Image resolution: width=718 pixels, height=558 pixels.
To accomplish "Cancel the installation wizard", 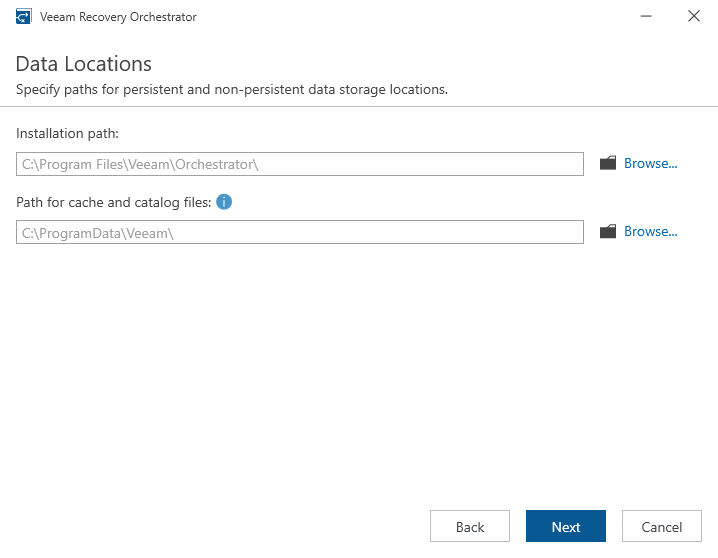I will point(662,527).
